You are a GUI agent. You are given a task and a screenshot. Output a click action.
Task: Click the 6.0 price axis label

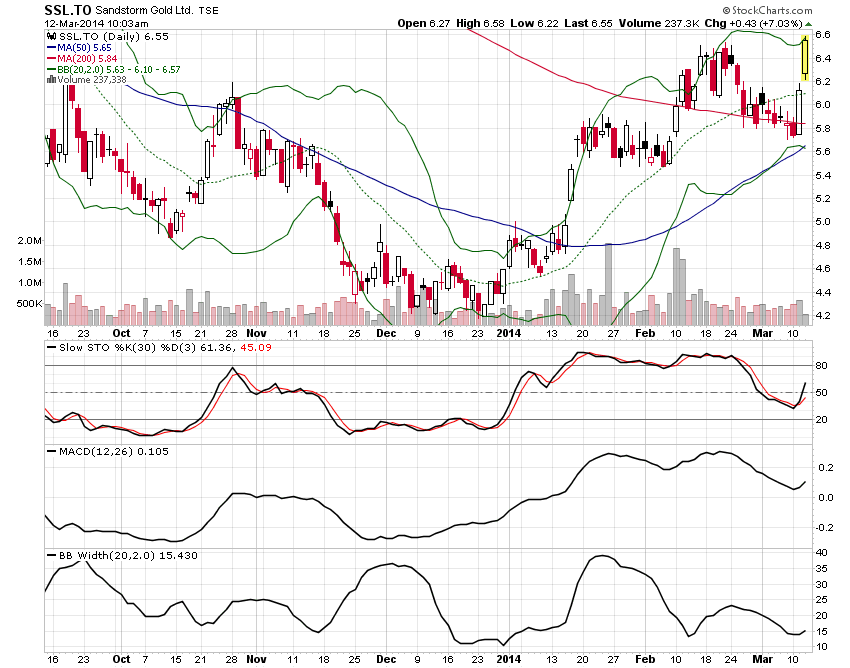822,105
